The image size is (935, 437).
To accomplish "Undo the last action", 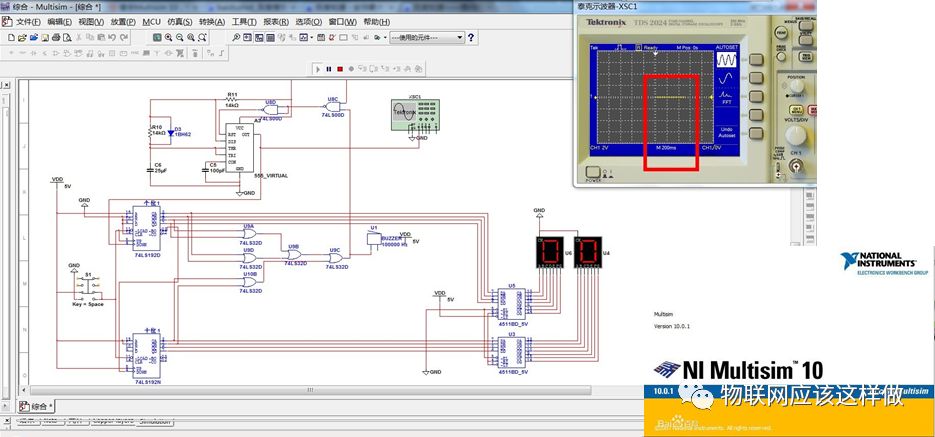I will click(x=112, y=37).
